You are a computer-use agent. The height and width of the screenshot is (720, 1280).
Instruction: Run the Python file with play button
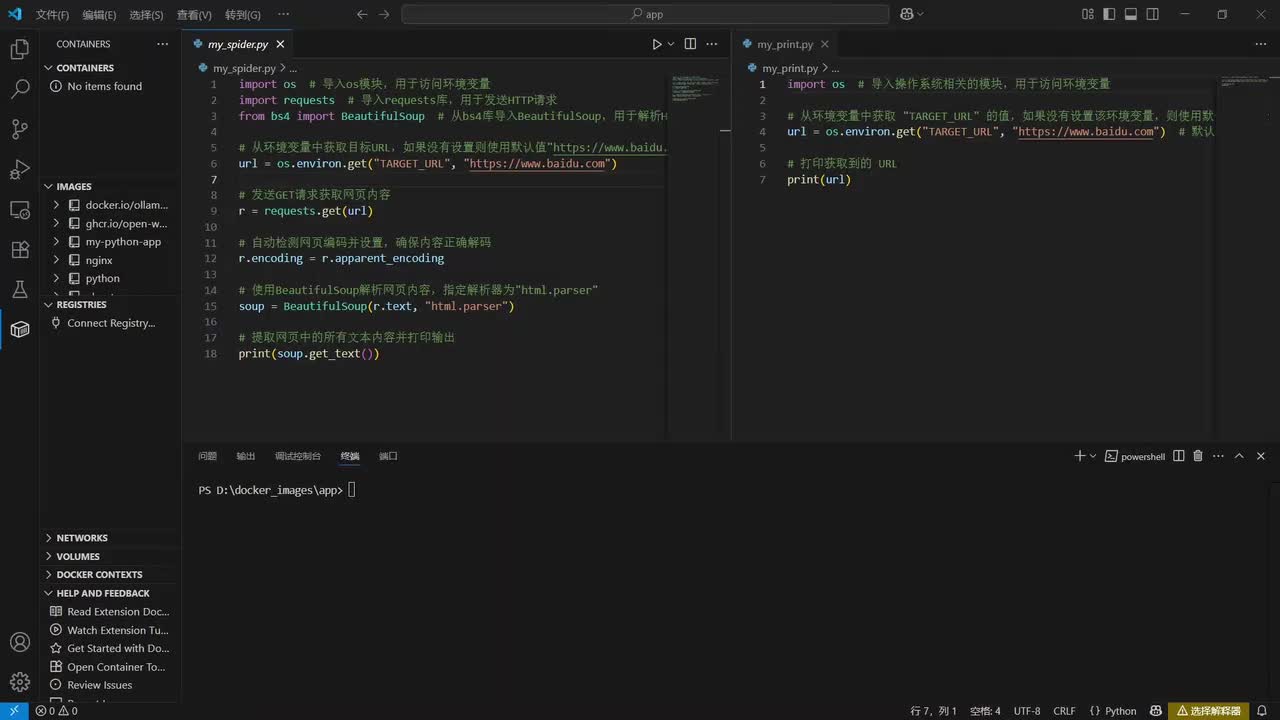657,44
